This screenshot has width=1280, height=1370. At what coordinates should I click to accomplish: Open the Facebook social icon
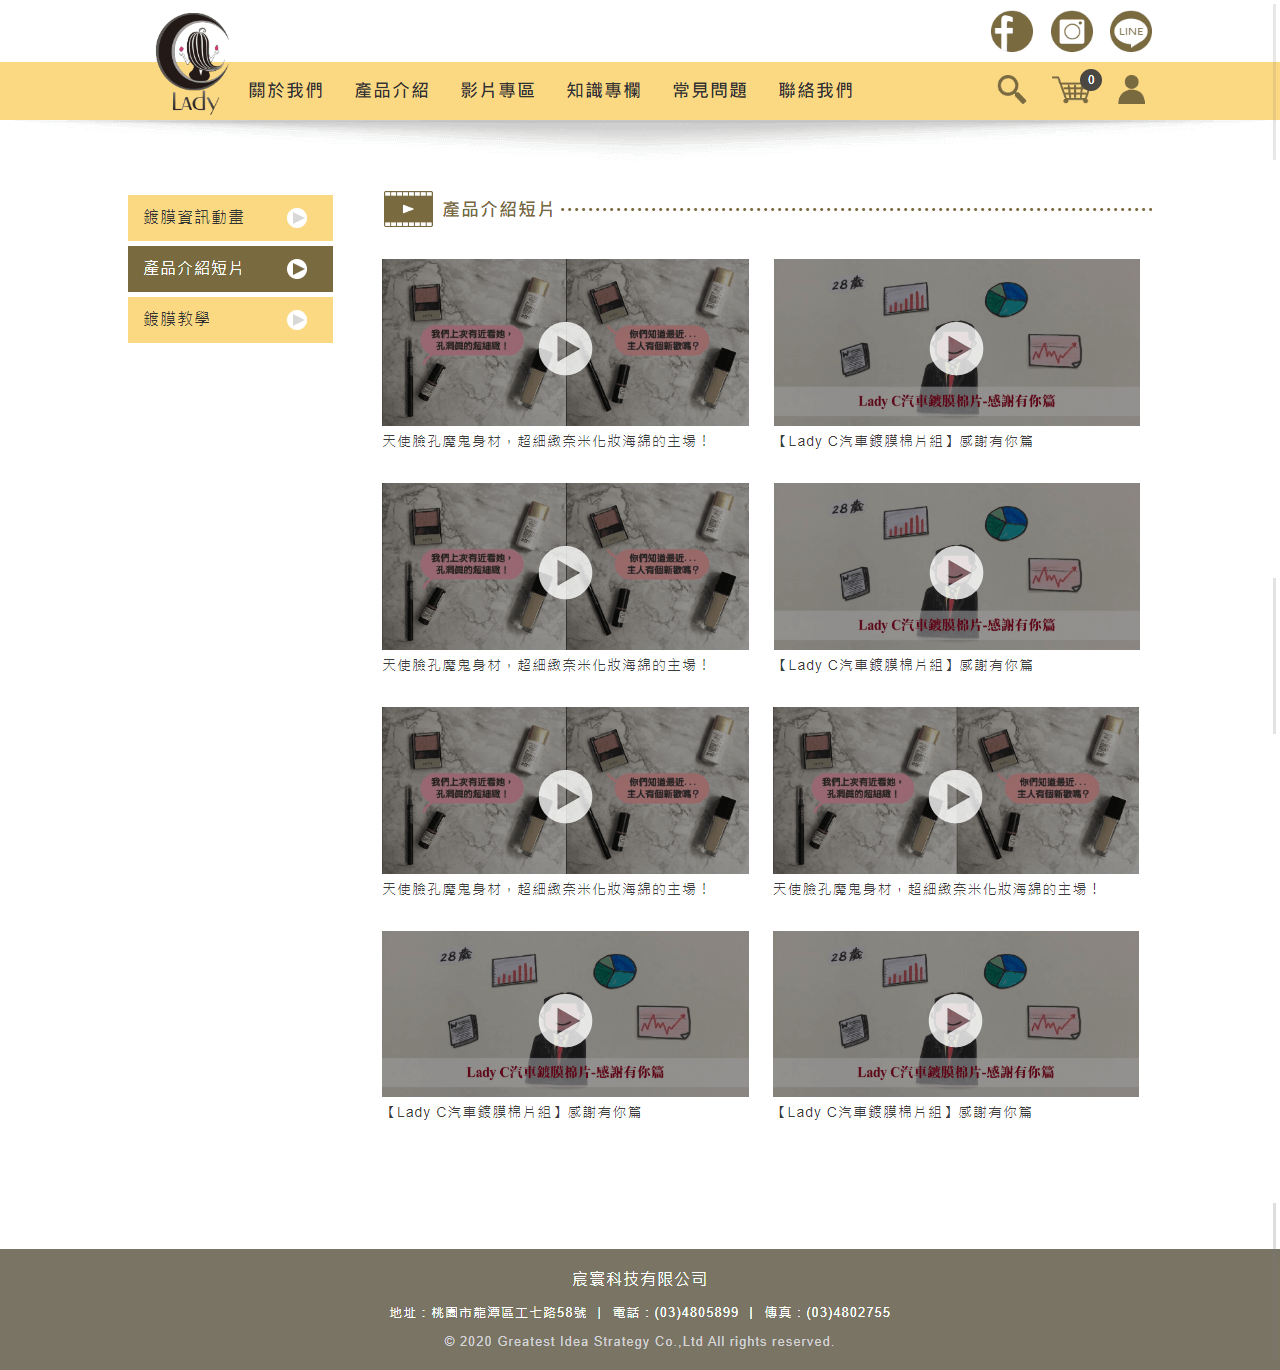click(x=1011, y=31)
